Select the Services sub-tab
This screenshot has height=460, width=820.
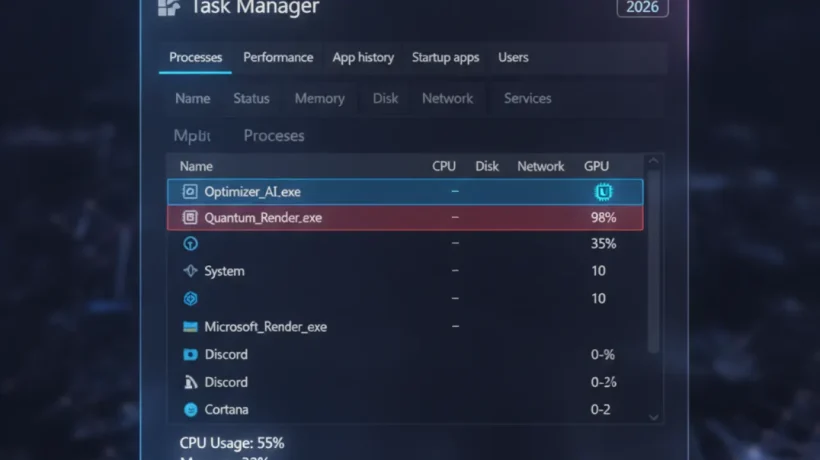pos(527,98)
